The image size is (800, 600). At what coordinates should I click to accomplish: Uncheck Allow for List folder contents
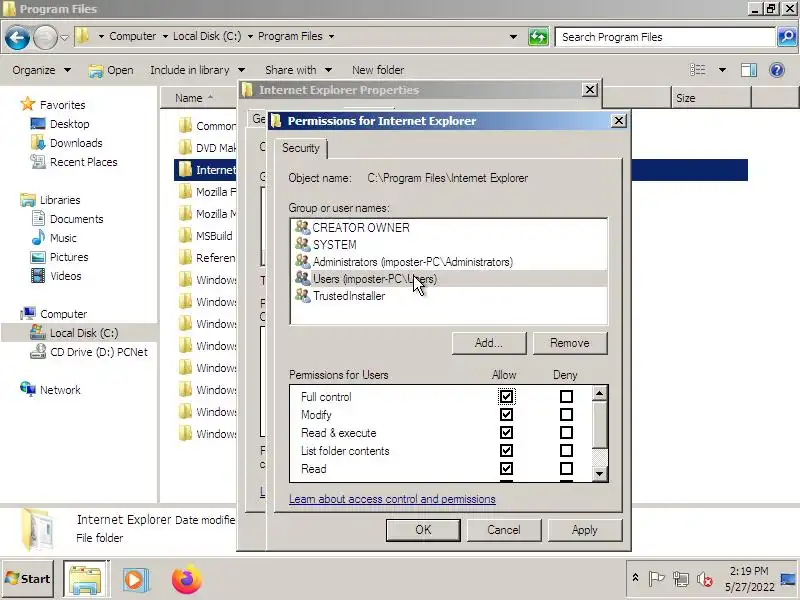tap(506, 451)
